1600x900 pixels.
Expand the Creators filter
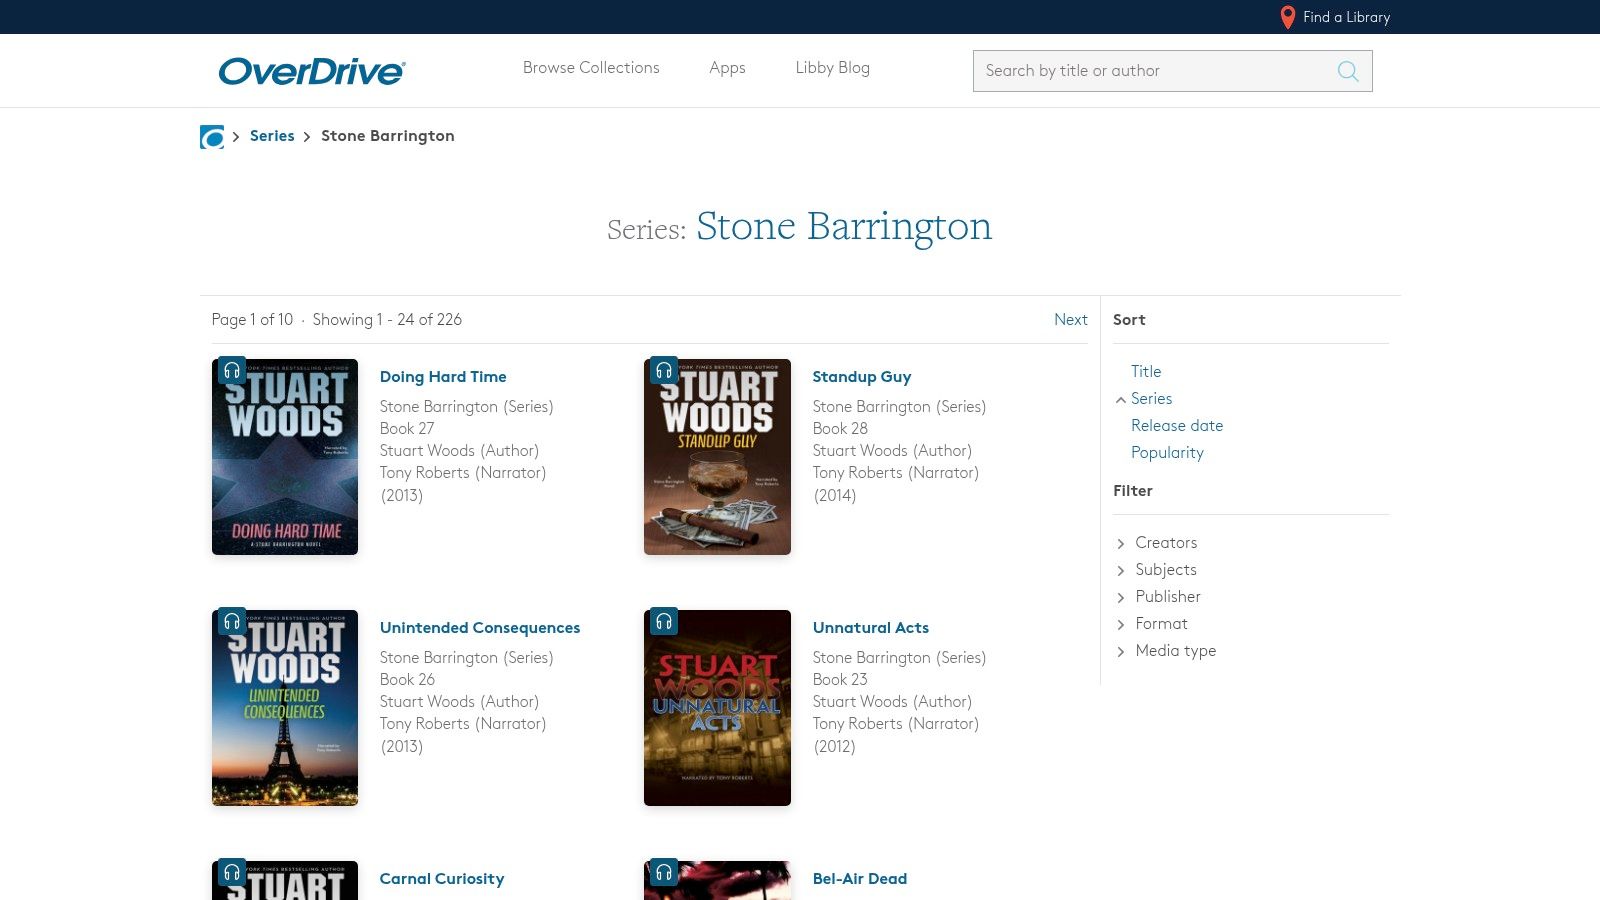(x=1165, y=542)
